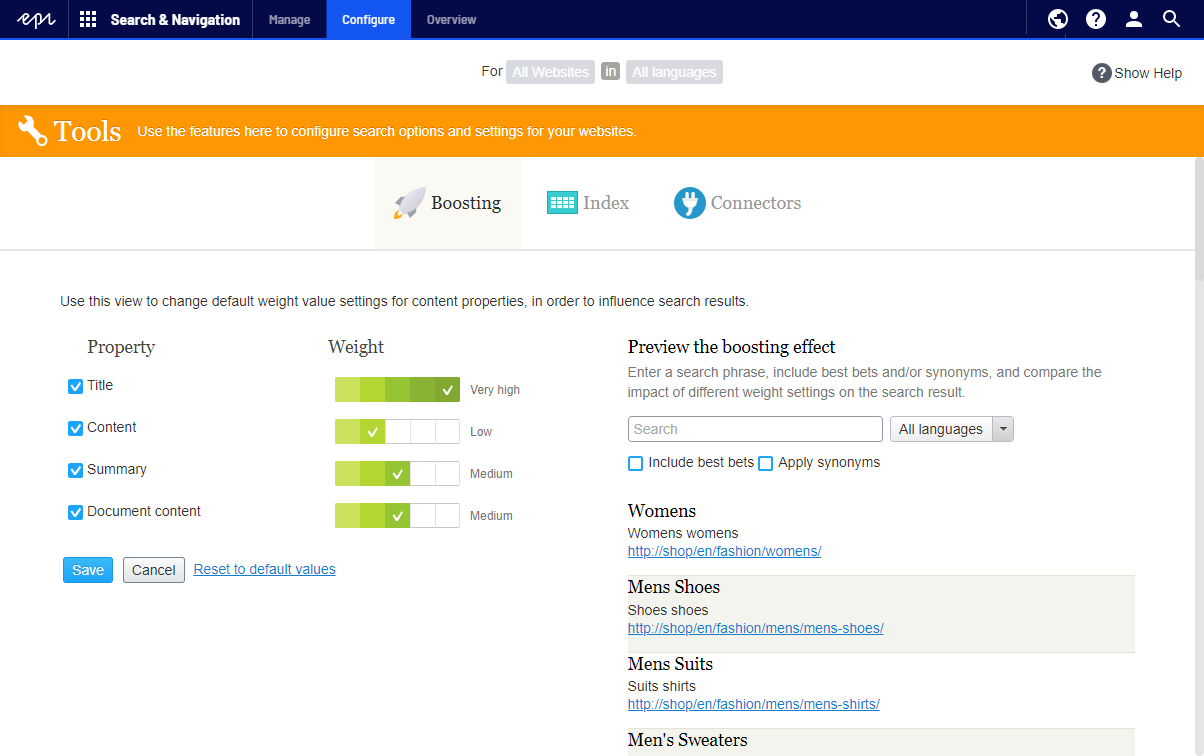Switch to the Manage tab
Viewport: 1204px width, 756px height.
point(289,19)
